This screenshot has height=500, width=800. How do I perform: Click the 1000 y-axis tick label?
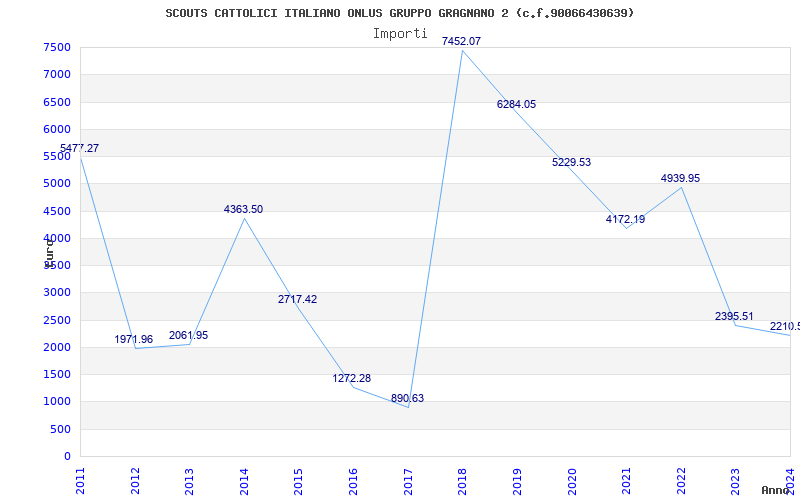pyautogui.click(x=57, y=402)
